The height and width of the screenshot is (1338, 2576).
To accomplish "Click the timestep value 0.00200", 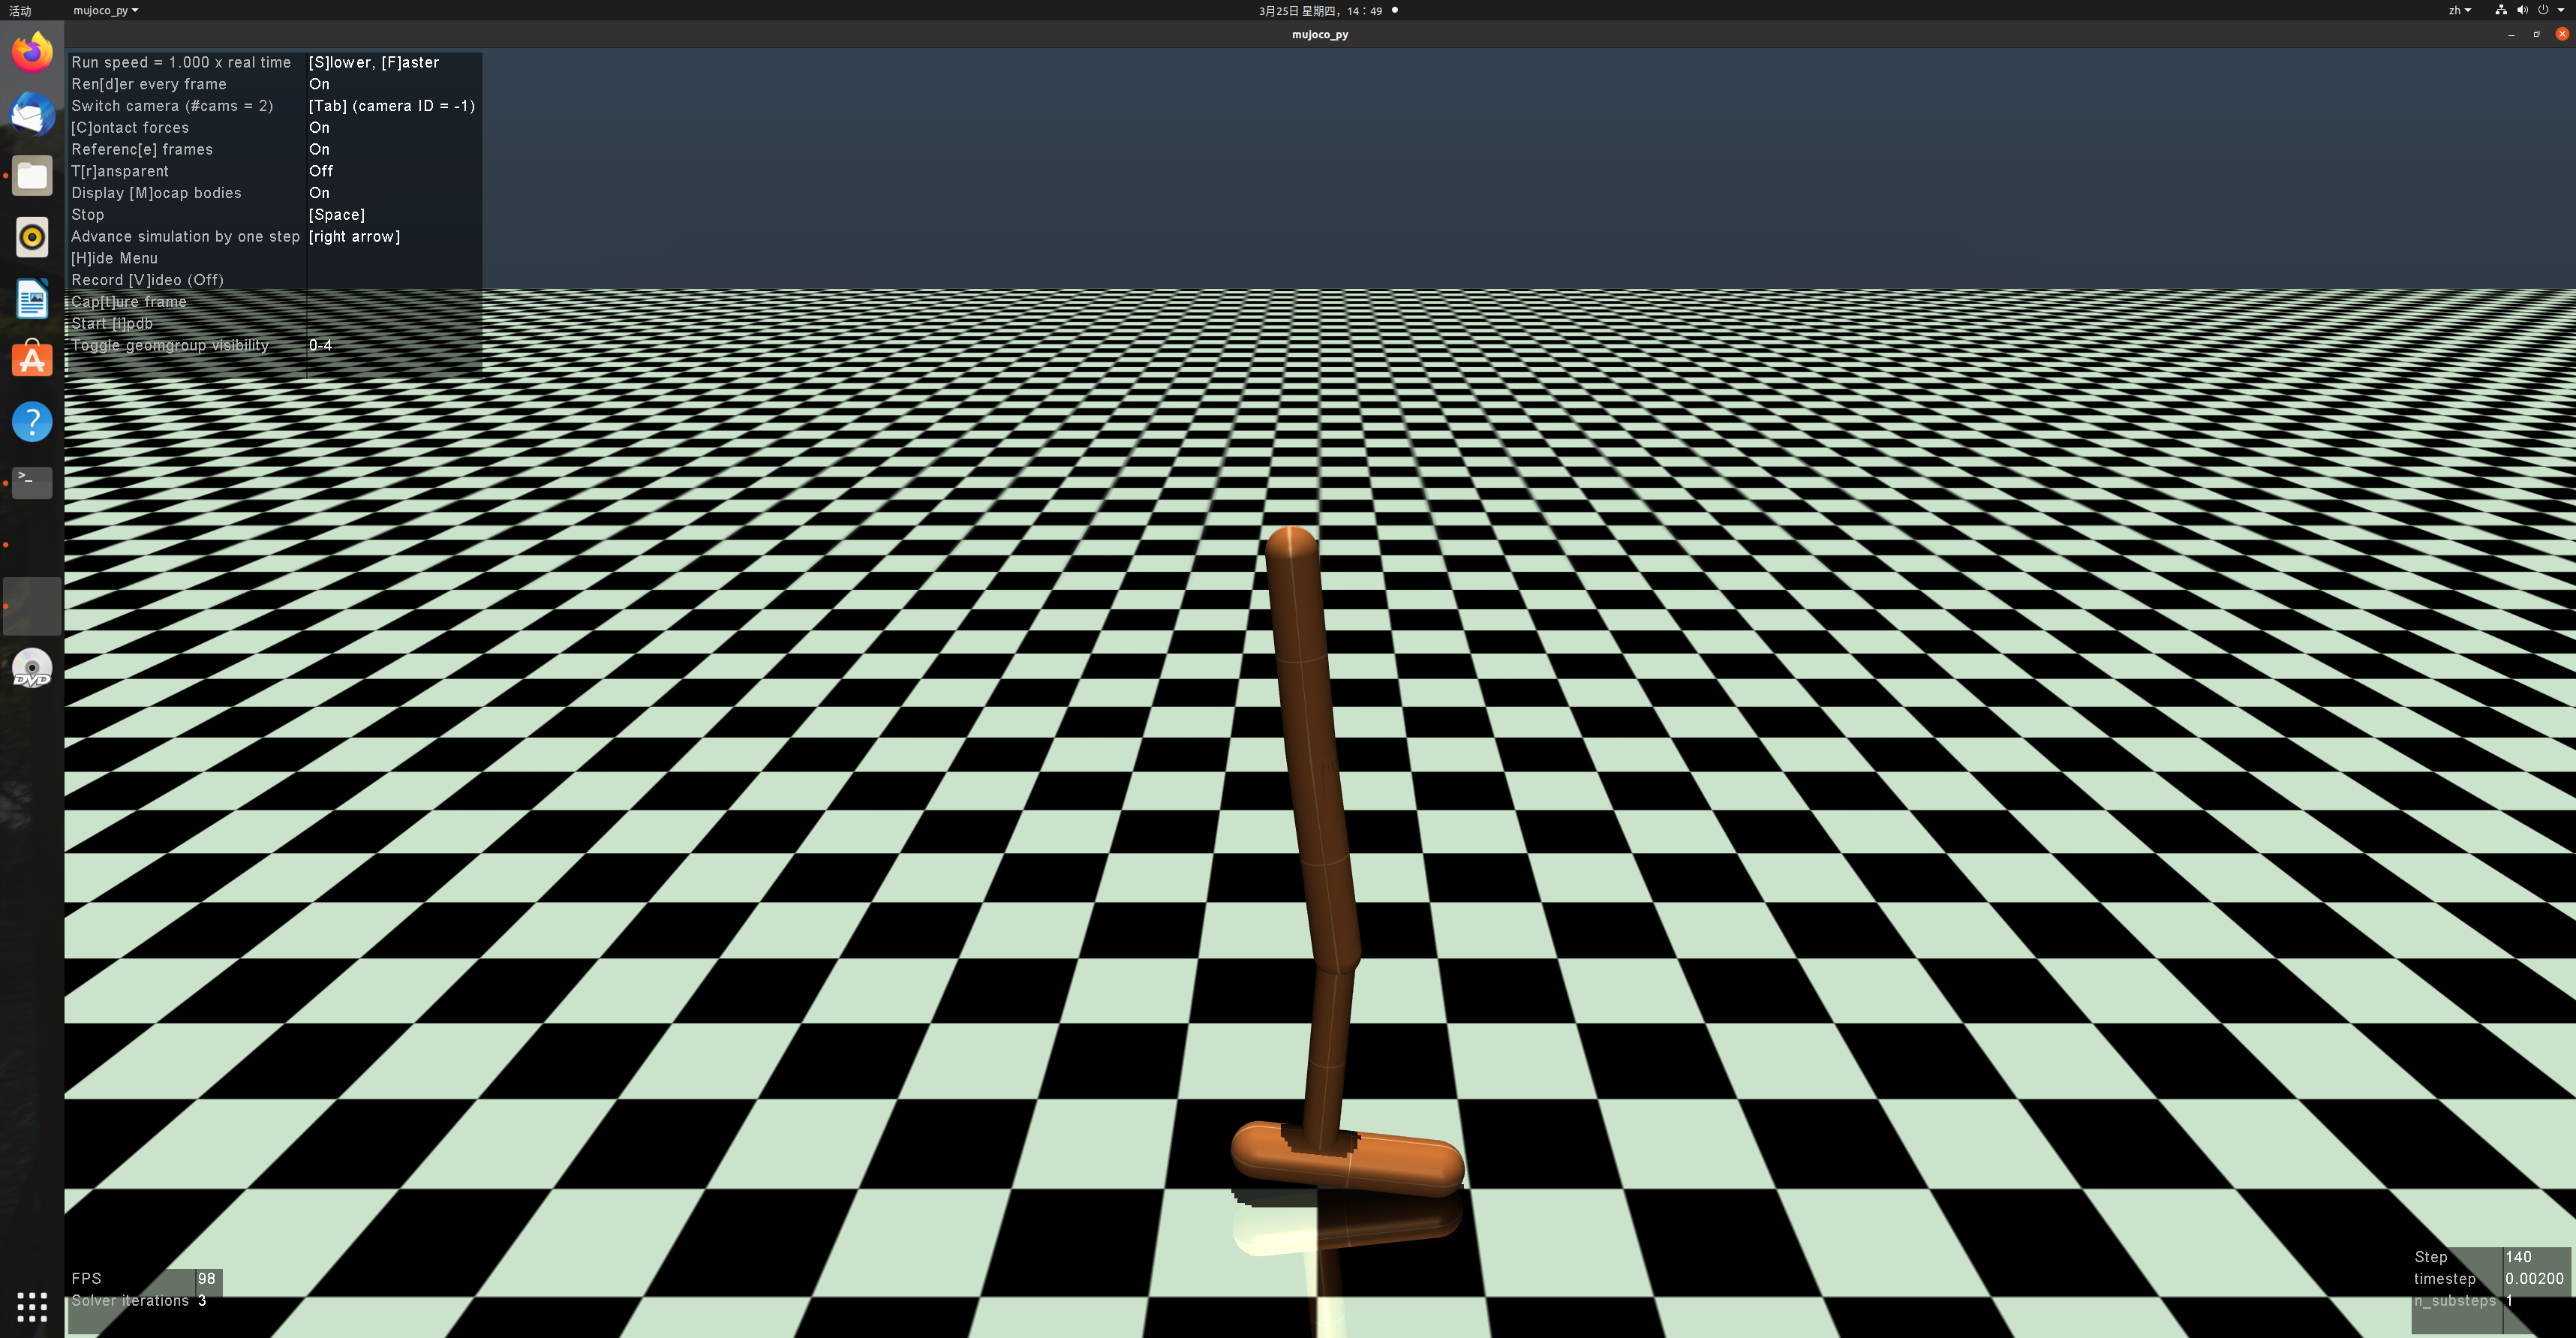I will pos(2534,1279).
